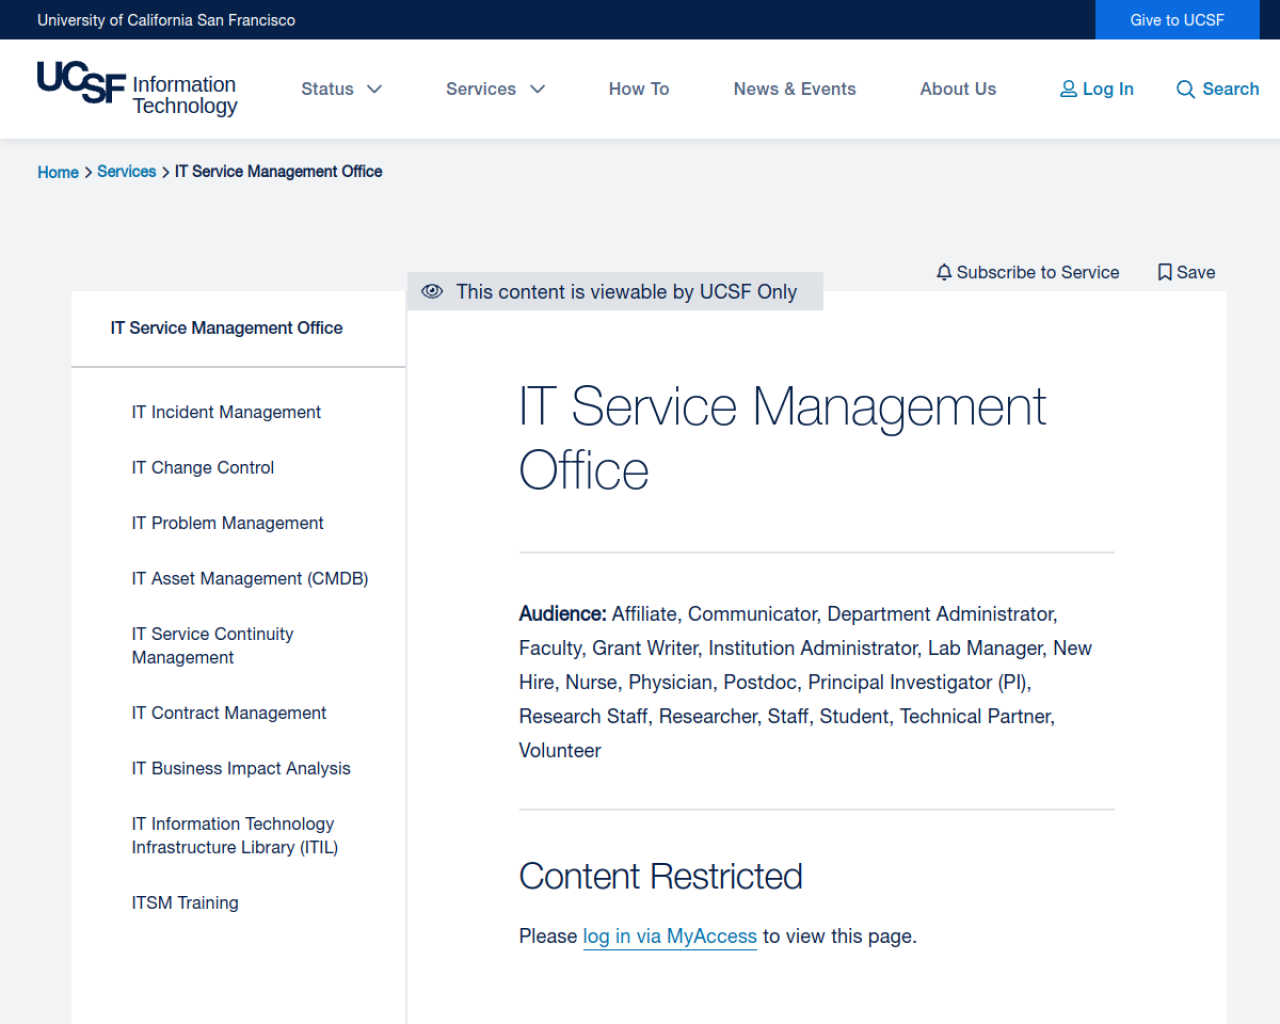Open IT Information Technology Infrastructure Library link

pos(235,835)
